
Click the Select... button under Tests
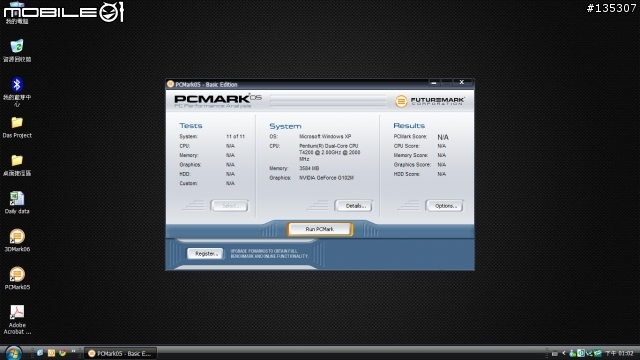click(229, 206)
